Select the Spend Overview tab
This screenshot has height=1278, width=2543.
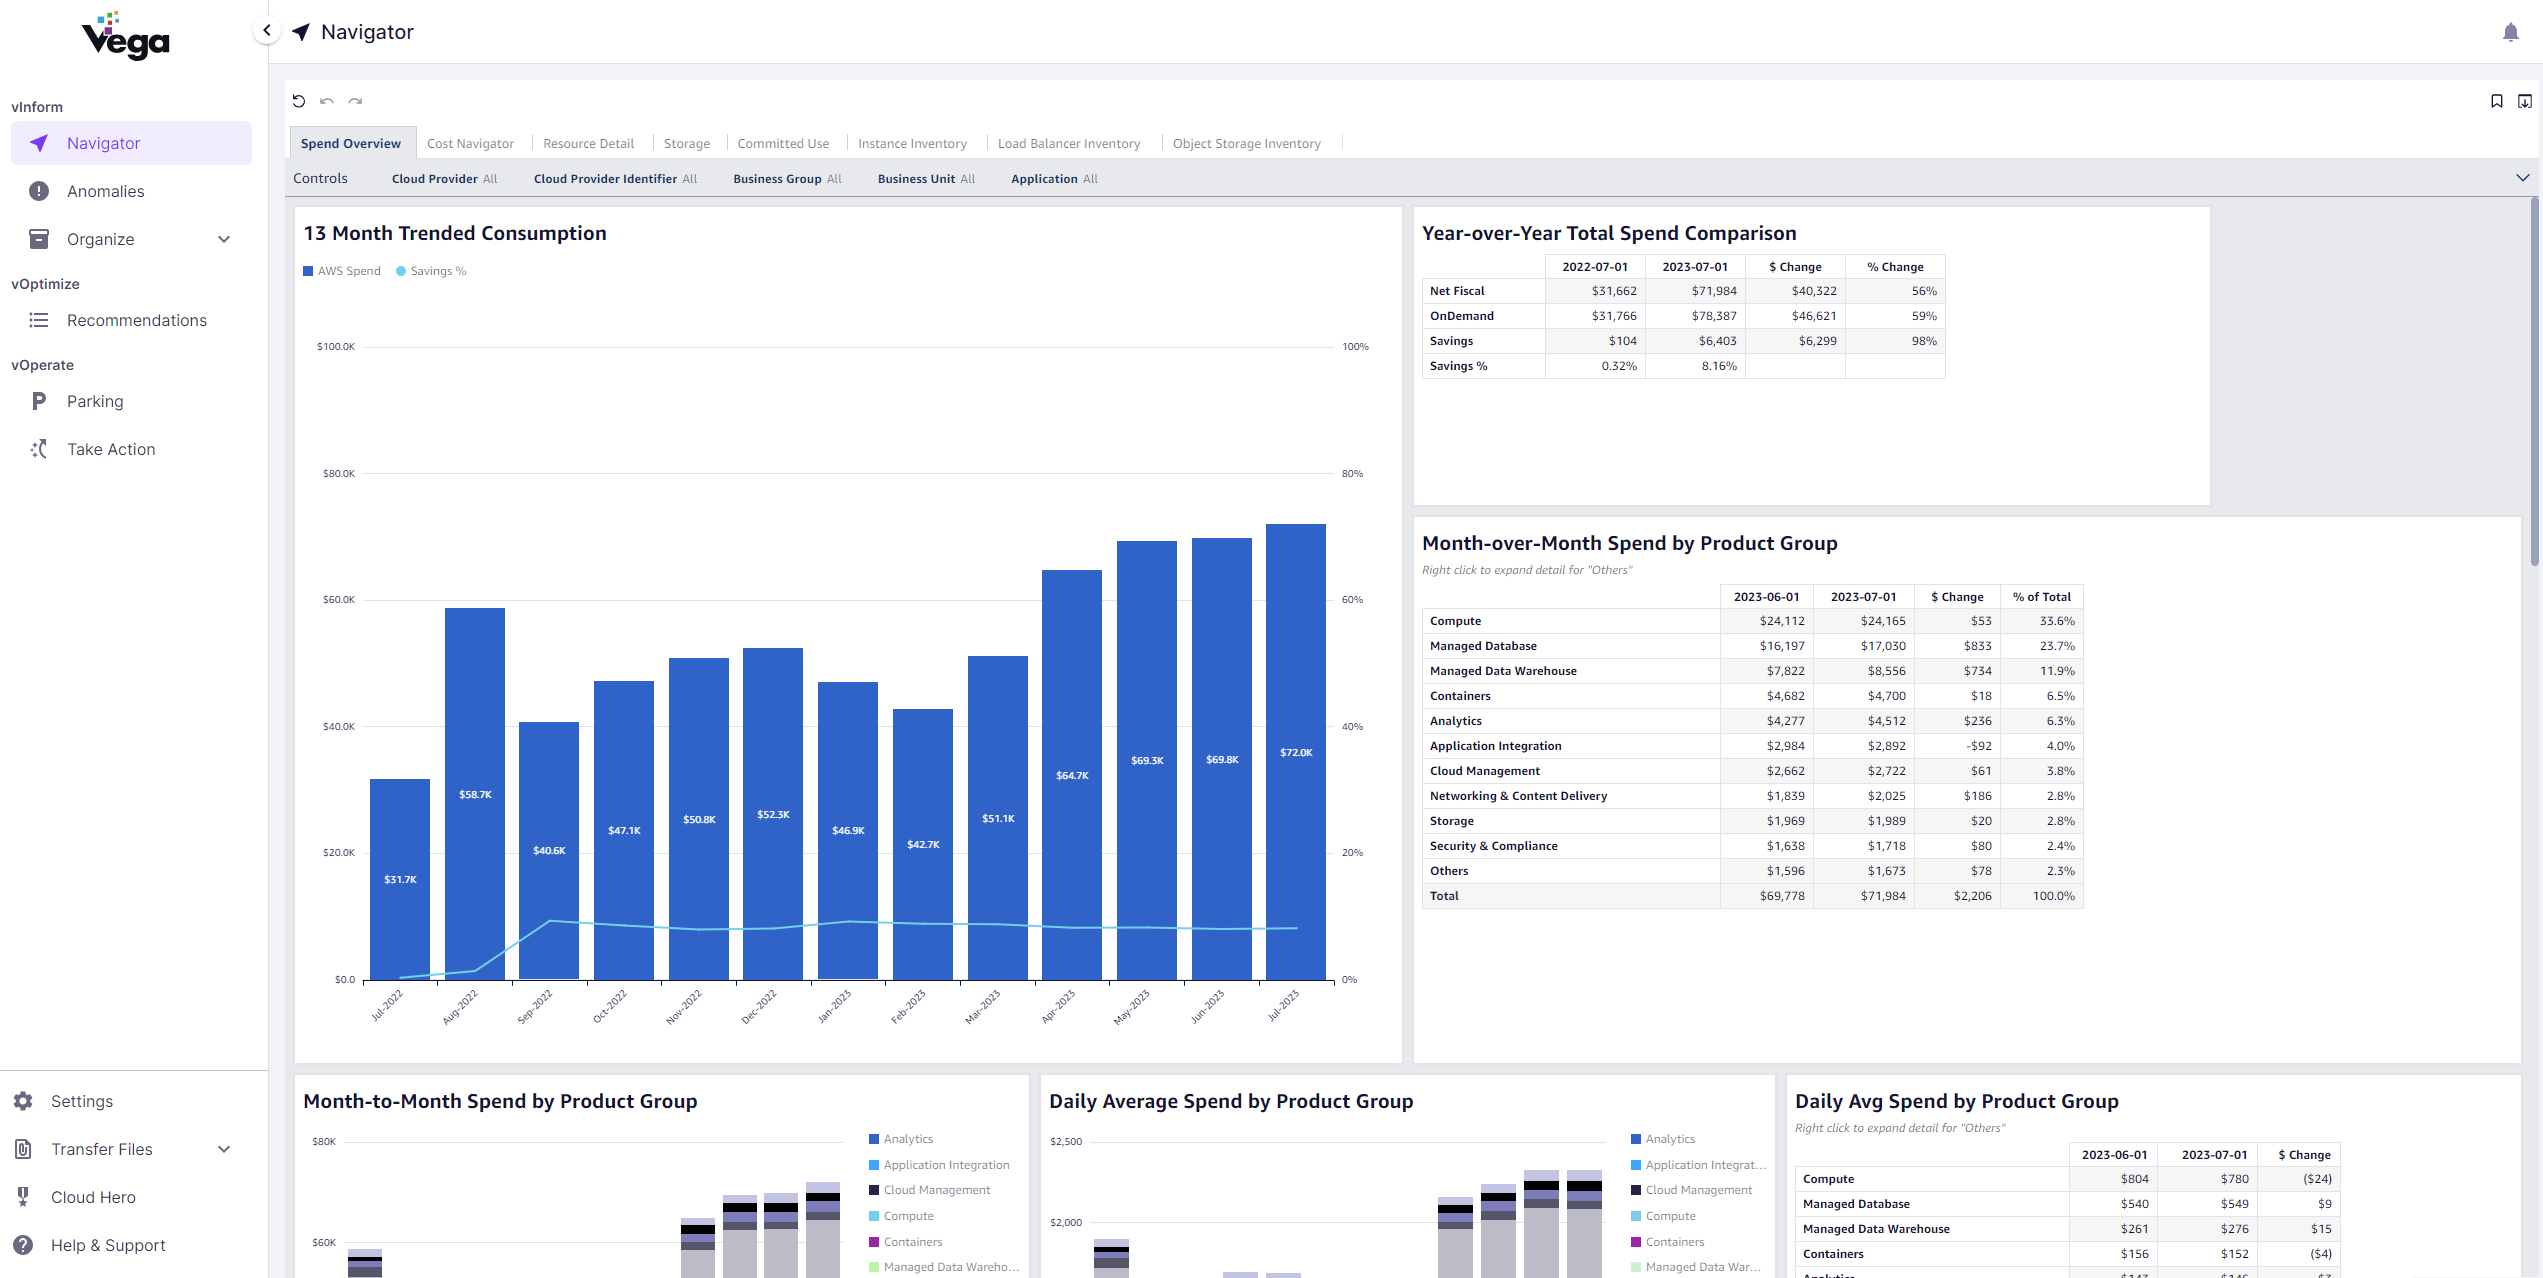tap(351, 143)
